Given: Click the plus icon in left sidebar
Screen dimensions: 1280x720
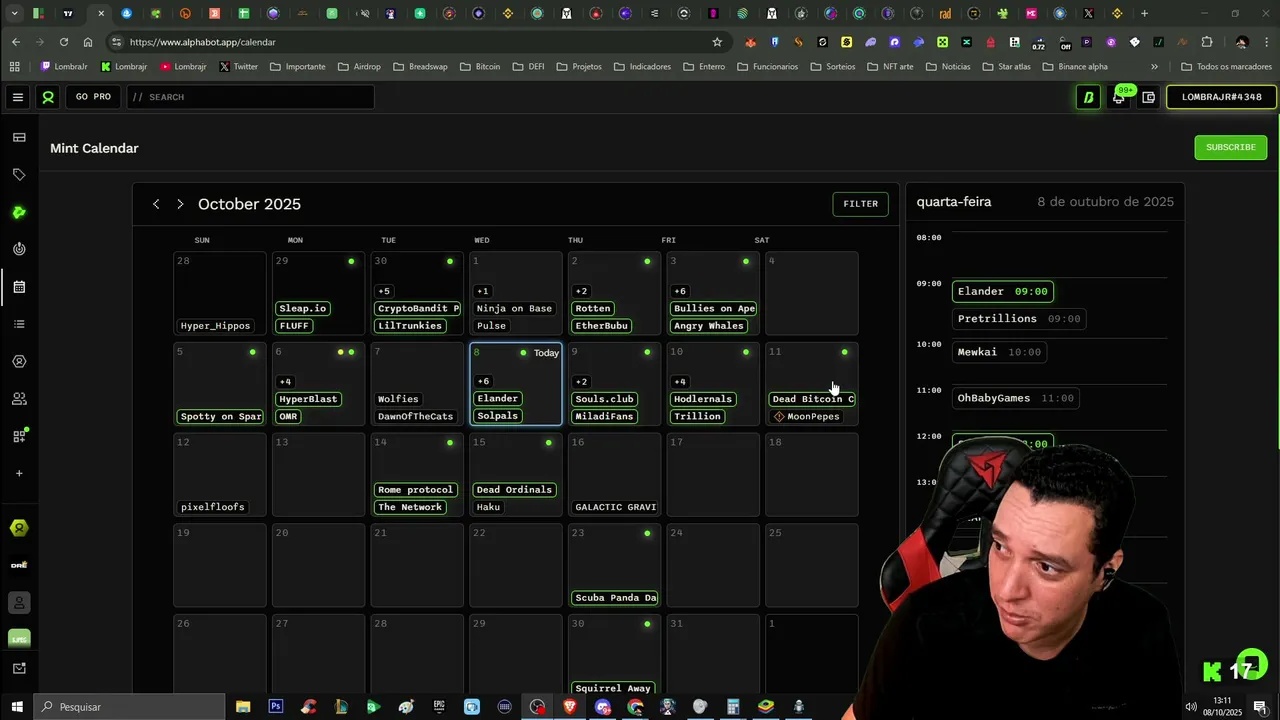Looking at the screenshot, I should 19,473.
